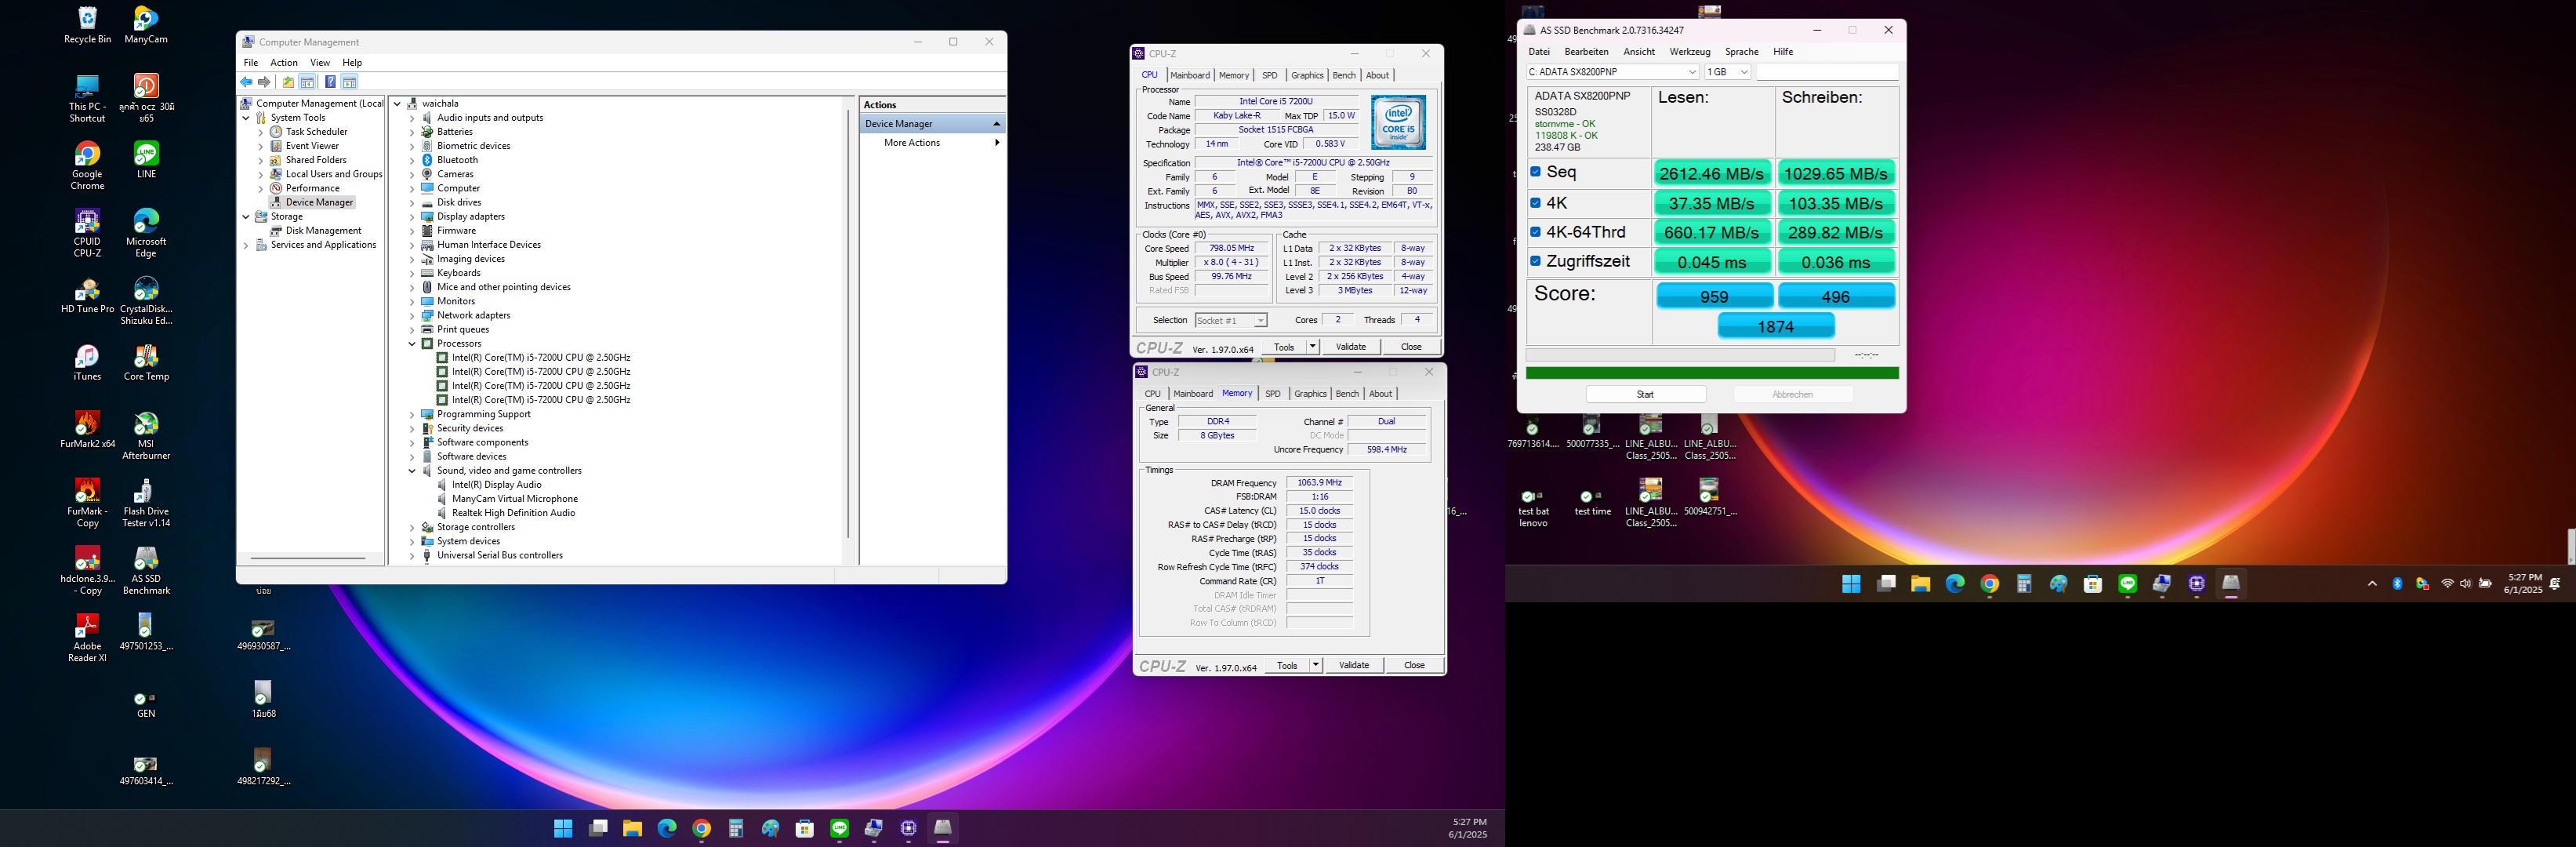Launch ManyCam from the desktop
This screenshot has width=2576, height=847.
tap(146, 26)
